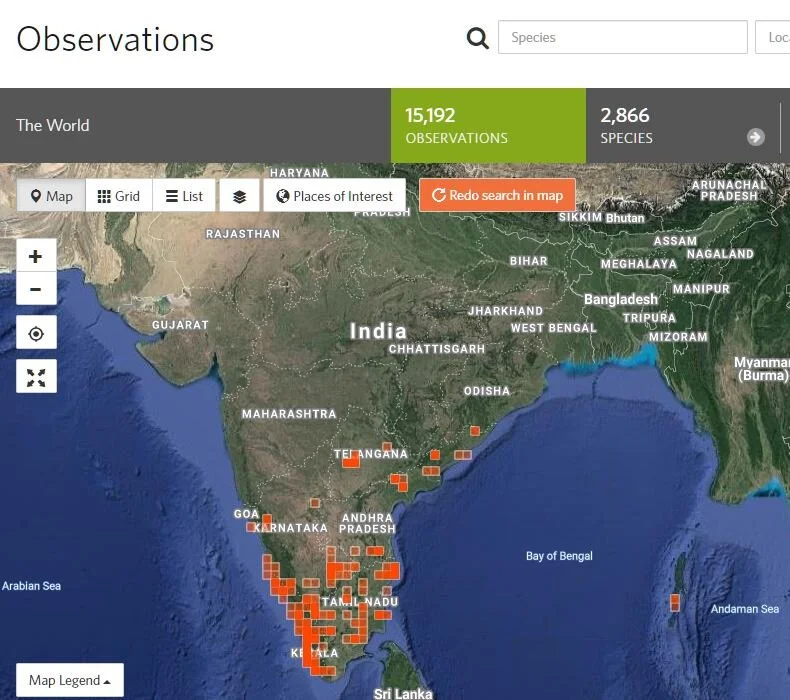The image size is (790, 700).
Task: Click Redo search in map
Action: click(497, 195)
